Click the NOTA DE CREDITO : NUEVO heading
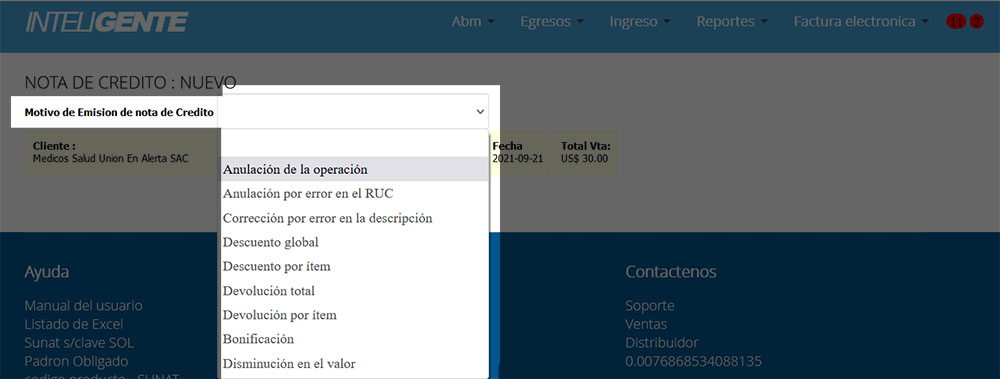Viewport: 1000px width, 379px height. (131, 82)
